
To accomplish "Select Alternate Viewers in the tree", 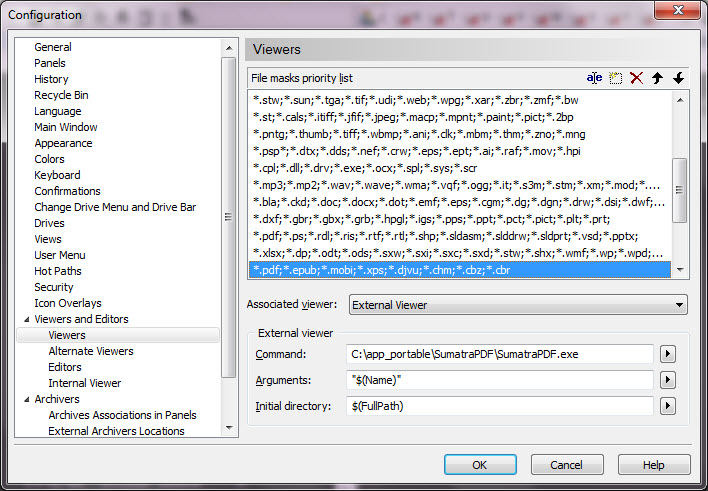I will click(90, 351).
